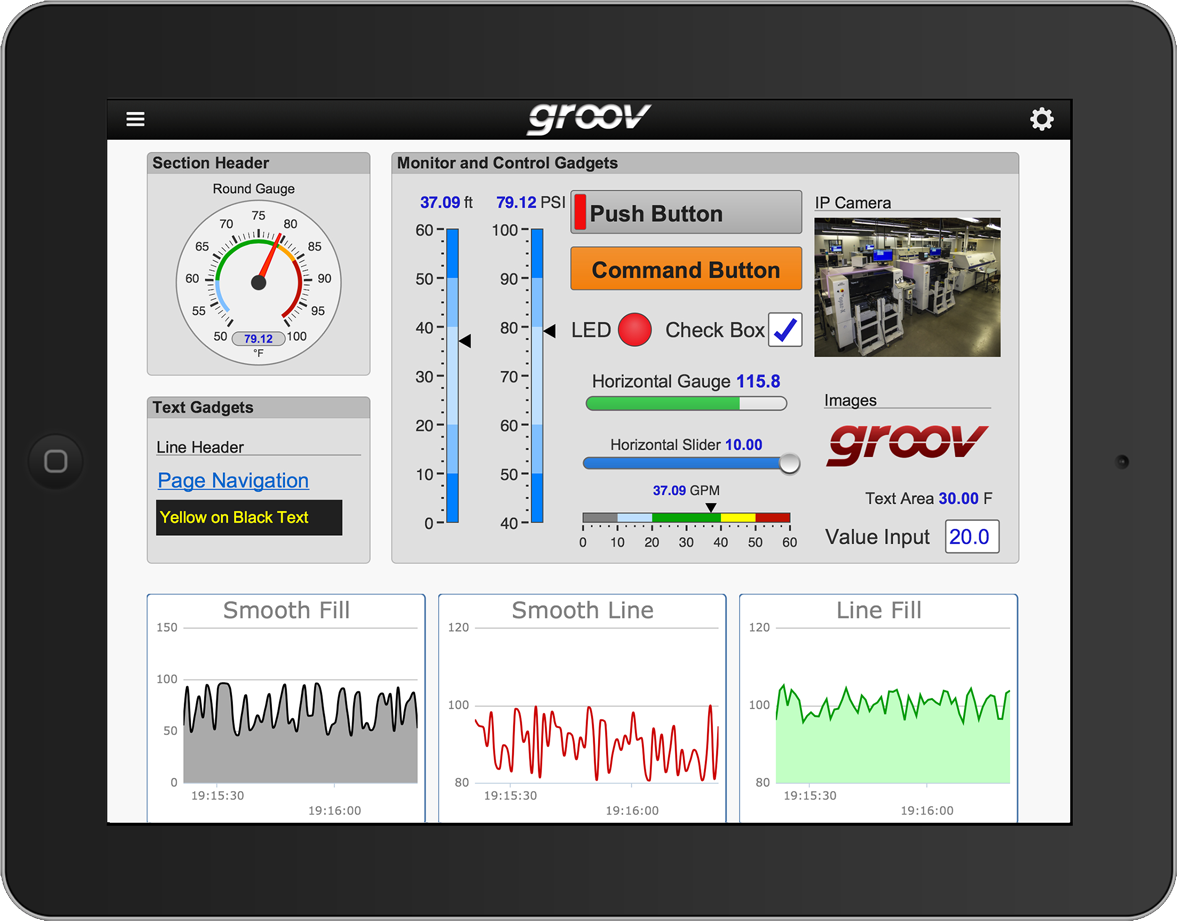Toggle the Push Button

686,212
